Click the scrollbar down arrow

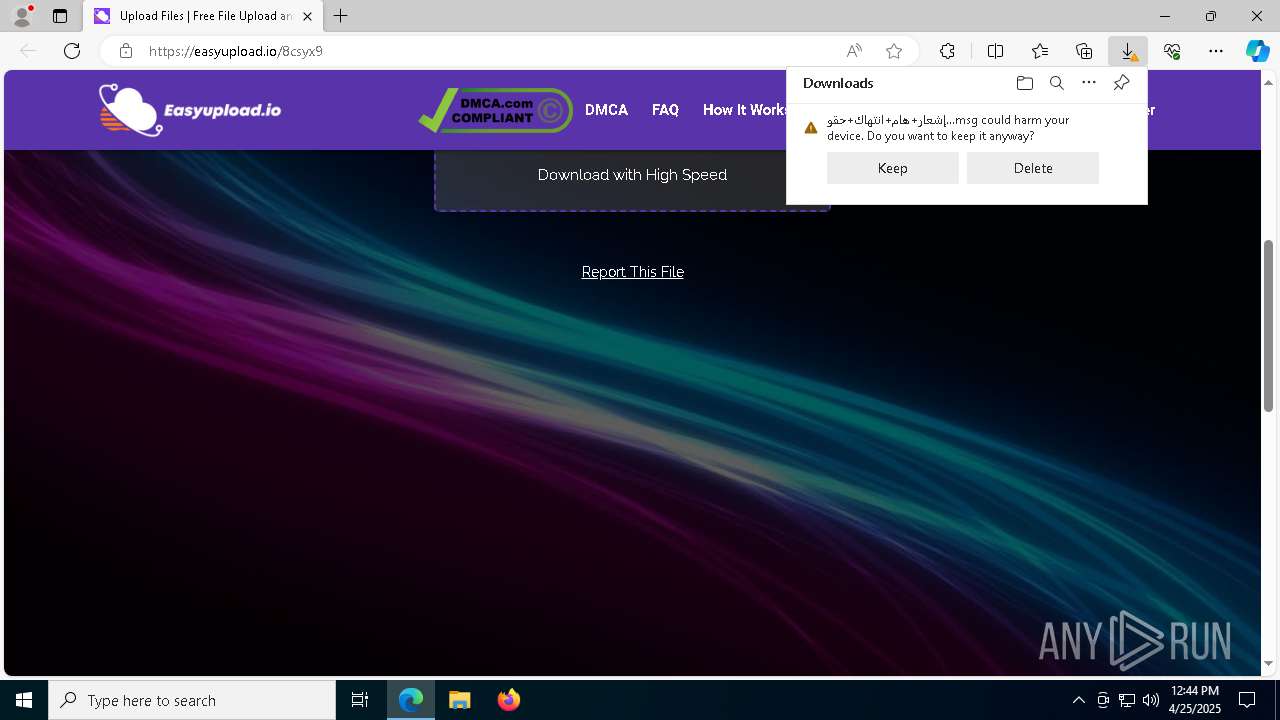(1269, 664)
